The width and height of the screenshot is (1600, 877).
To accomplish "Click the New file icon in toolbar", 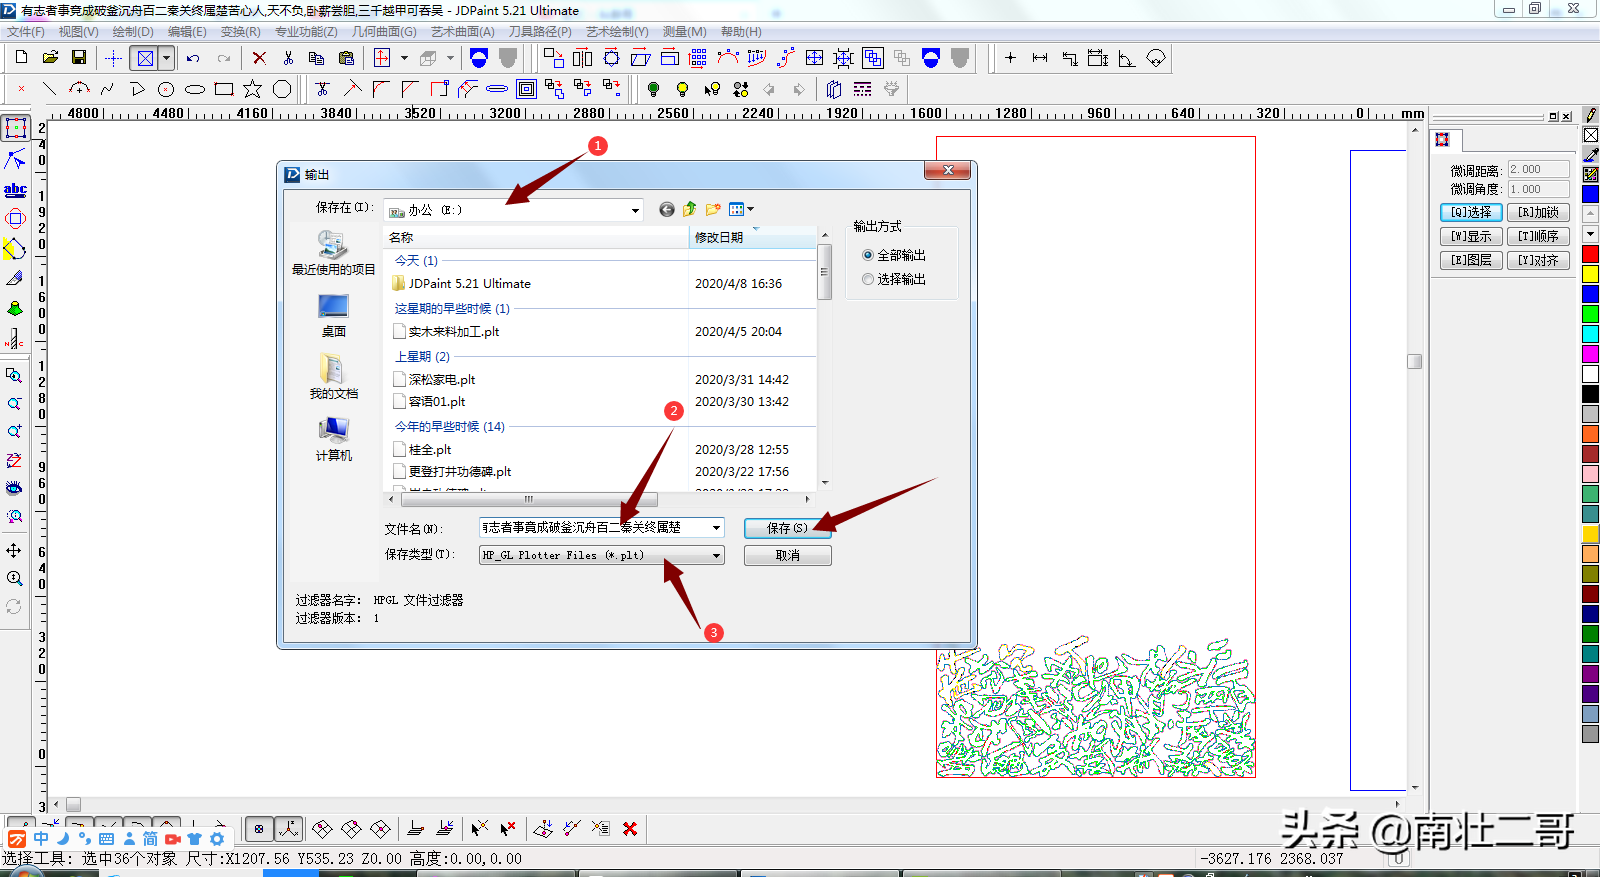I will point(21,58).
